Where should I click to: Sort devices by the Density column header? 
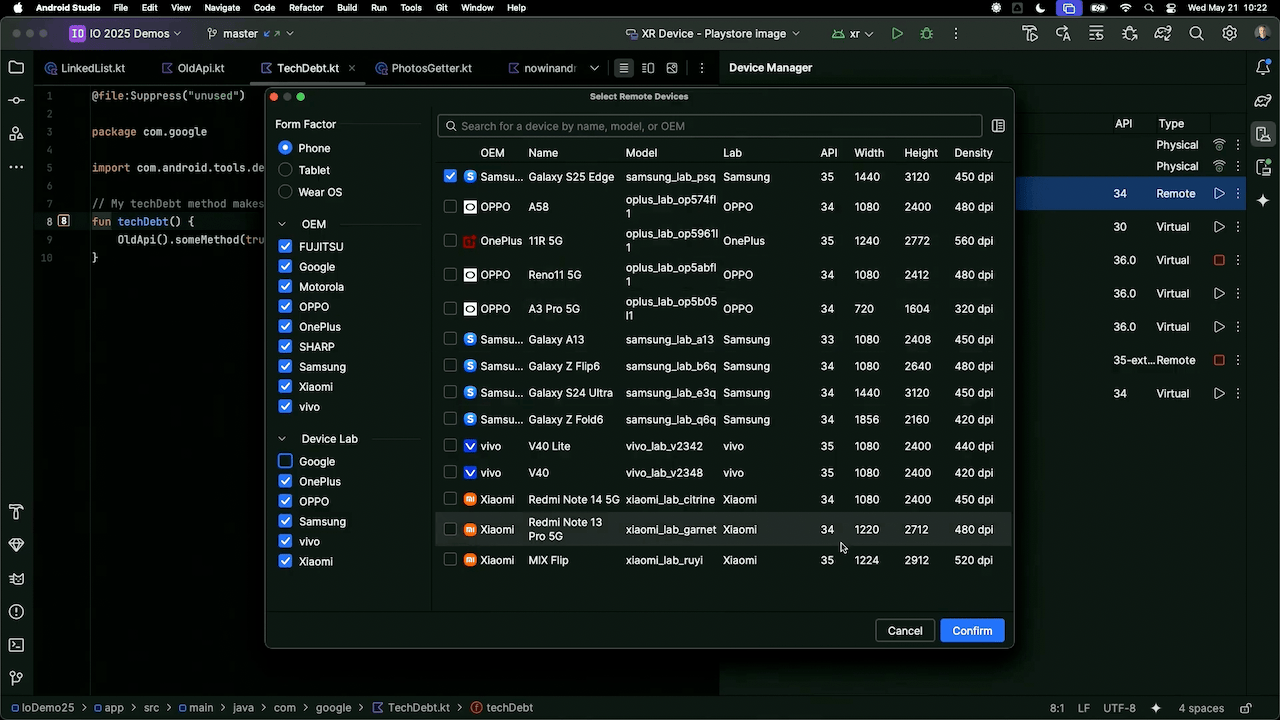(x=973, y=153)
